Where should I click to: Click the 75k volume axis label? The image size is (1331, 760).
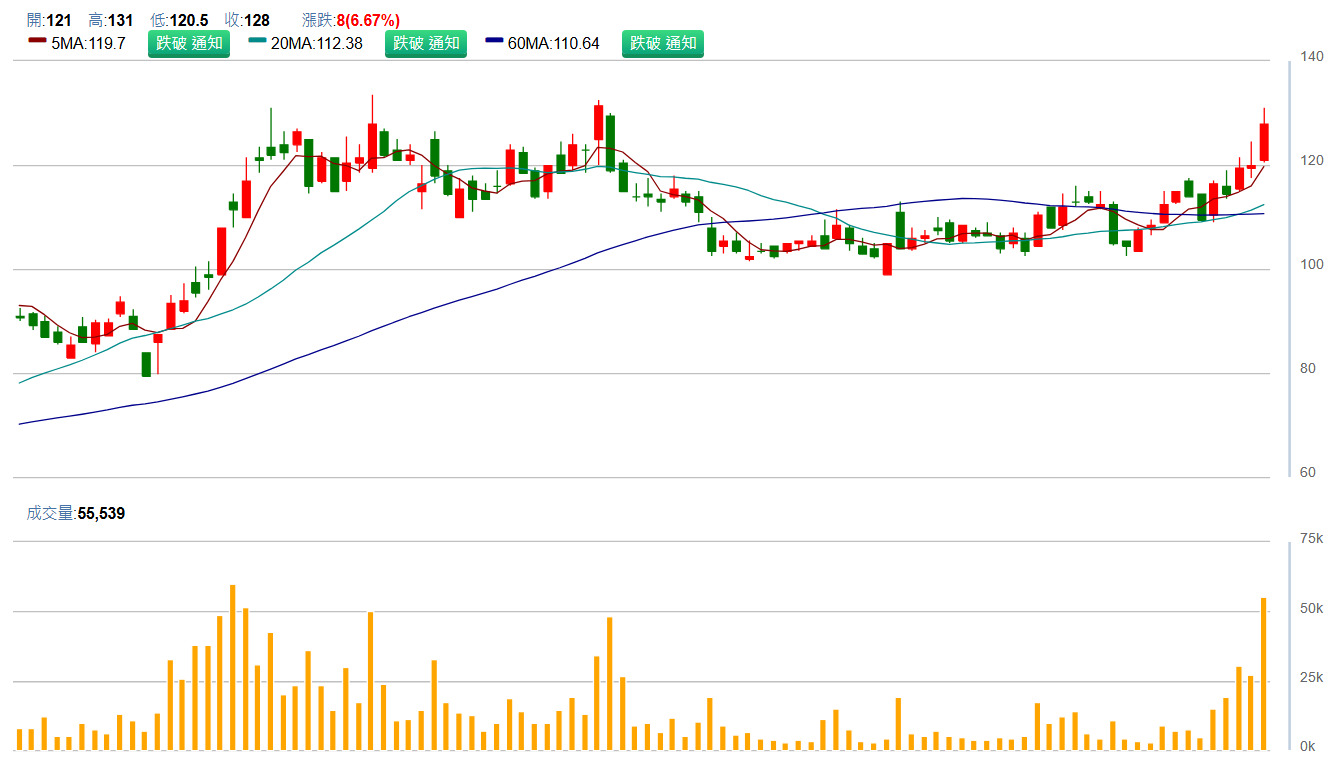(x=1311, y=539)
